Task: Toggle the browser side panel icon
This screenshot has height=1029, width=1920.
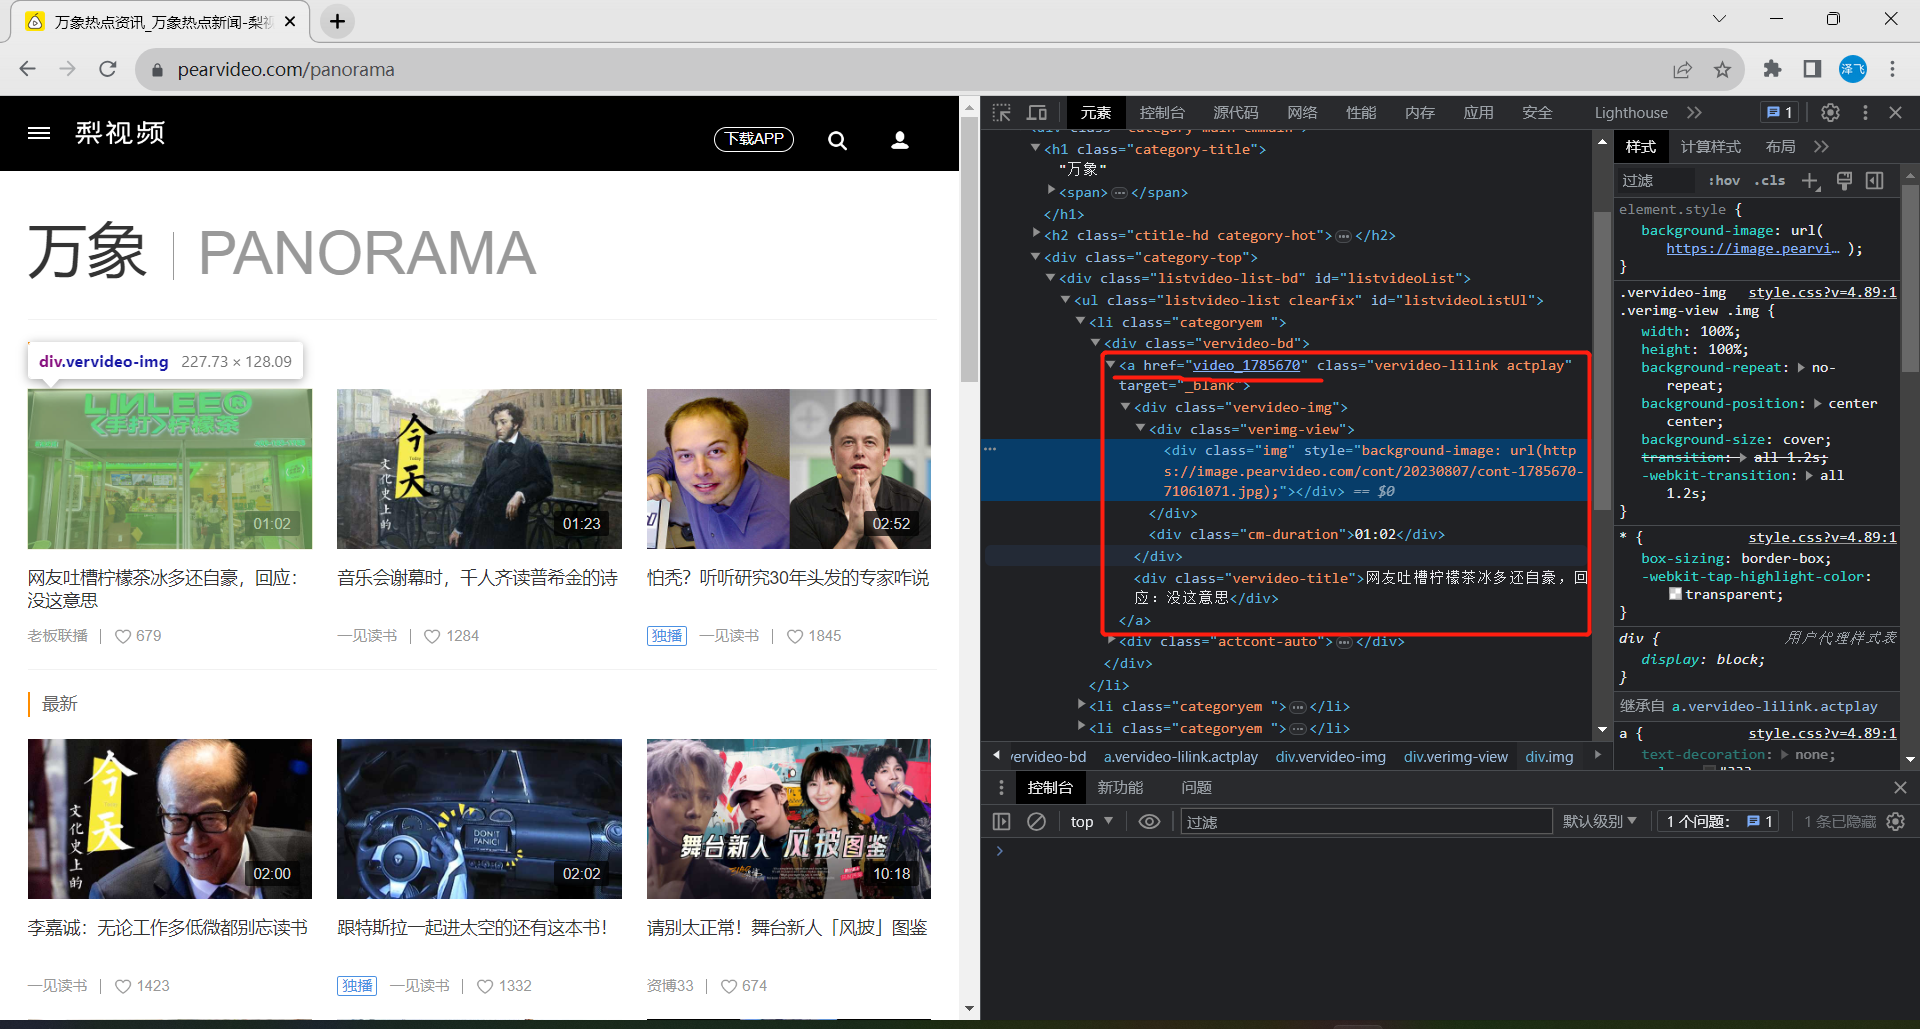Action: [1812, 69]
